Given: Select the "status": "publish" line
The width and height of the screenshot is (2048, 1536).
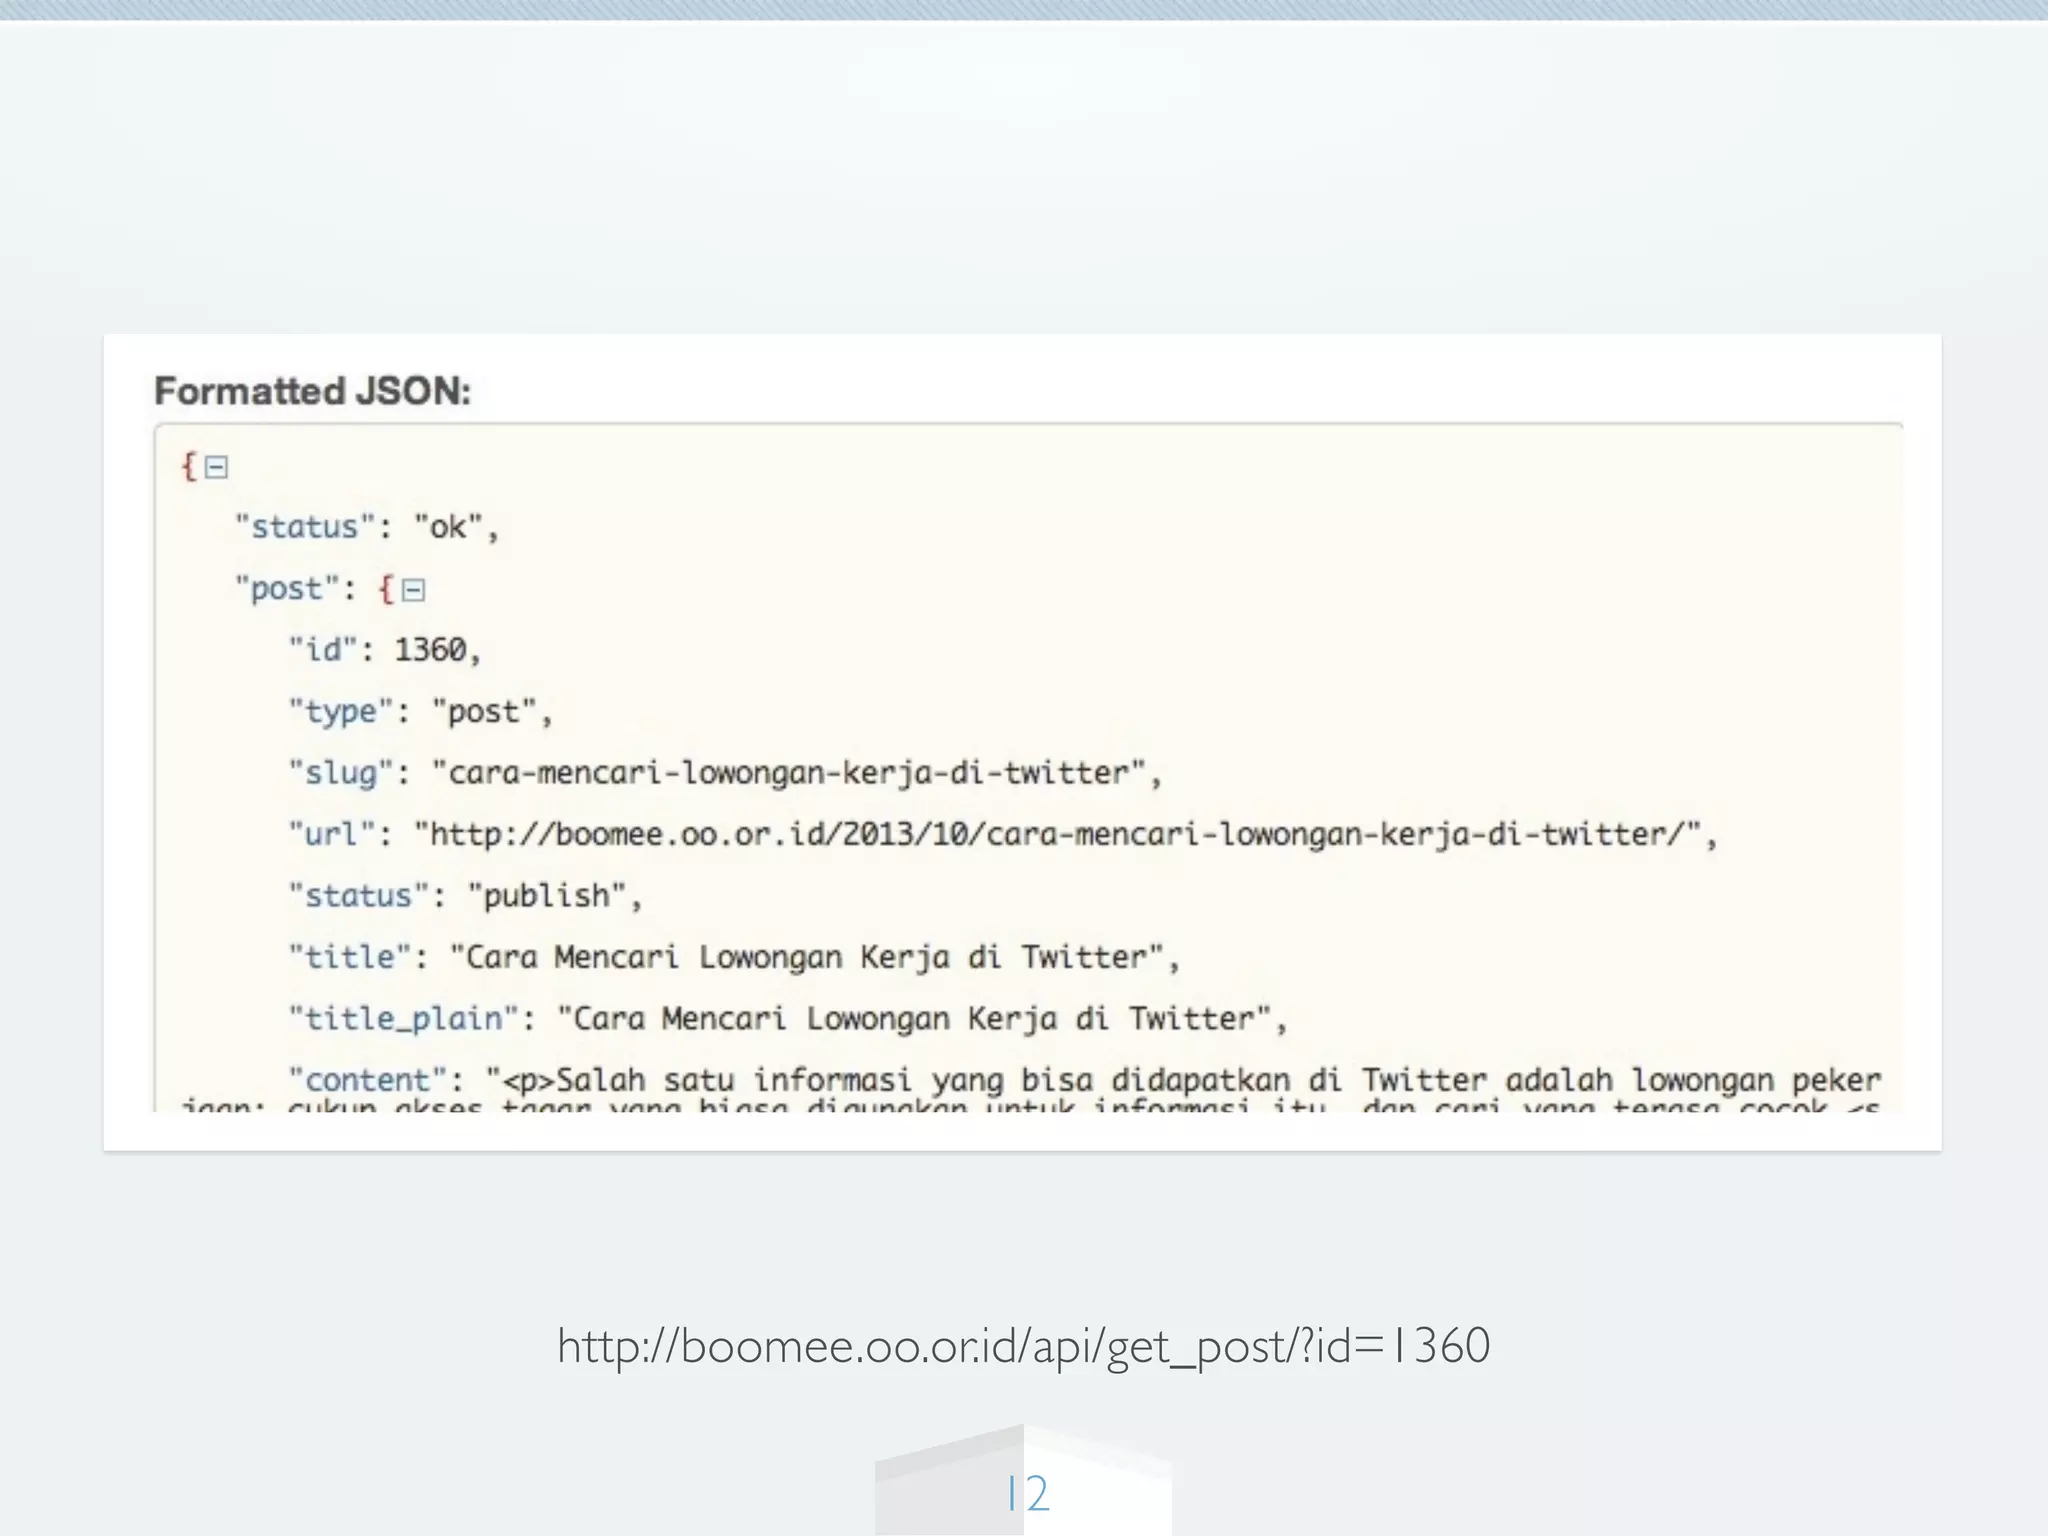Looking at the screenshot, I should point(465,896).
